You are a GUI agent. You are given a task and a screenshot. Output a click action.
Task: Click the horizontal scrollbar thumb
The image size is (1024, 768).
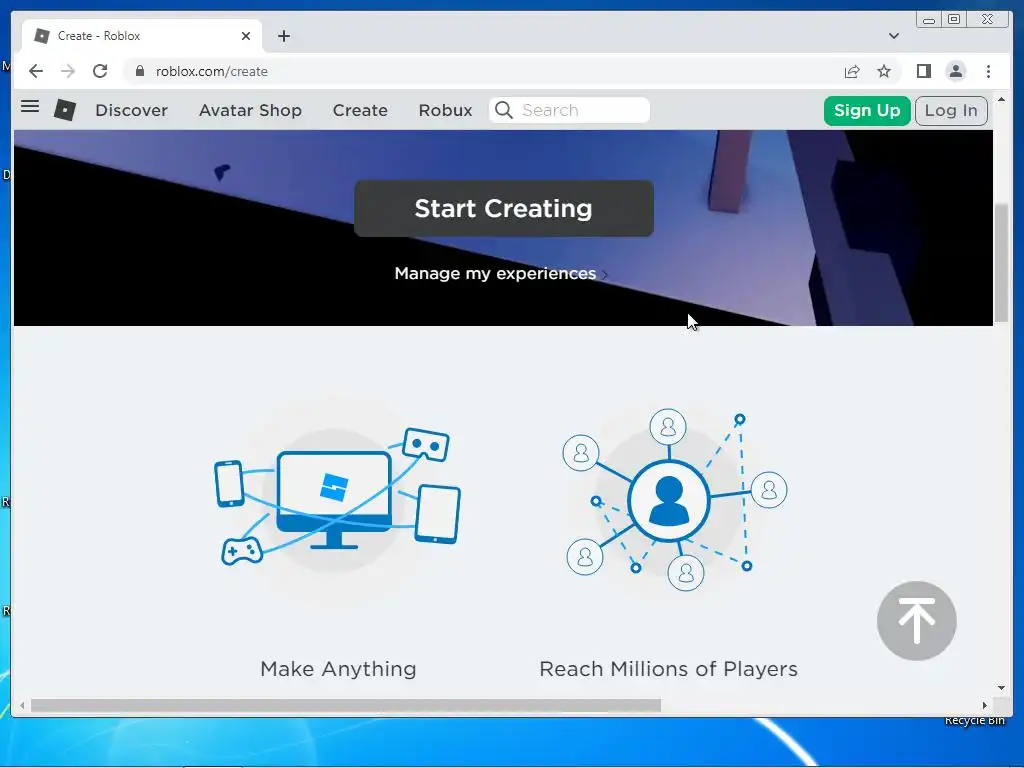(x=345, y=705)
